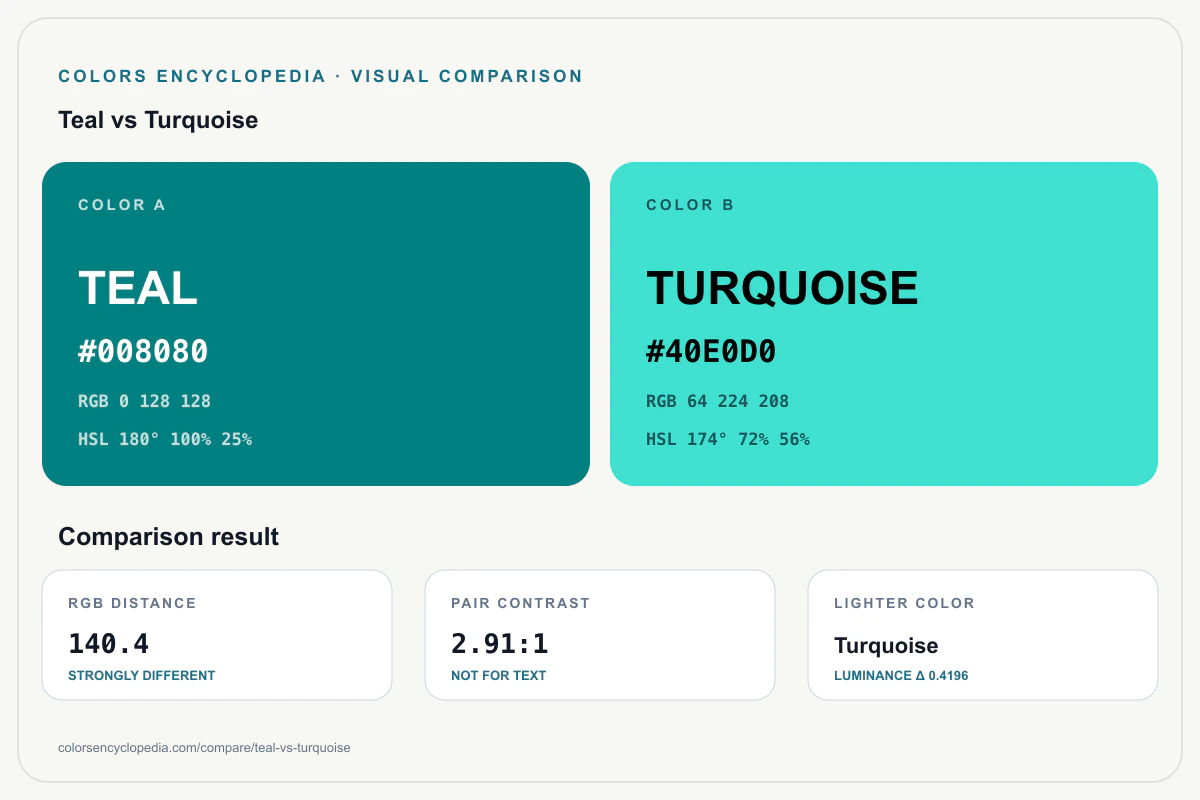
Task: Click the LUMINANCE Δ 0.4196 label
Action: pos(901,676)
